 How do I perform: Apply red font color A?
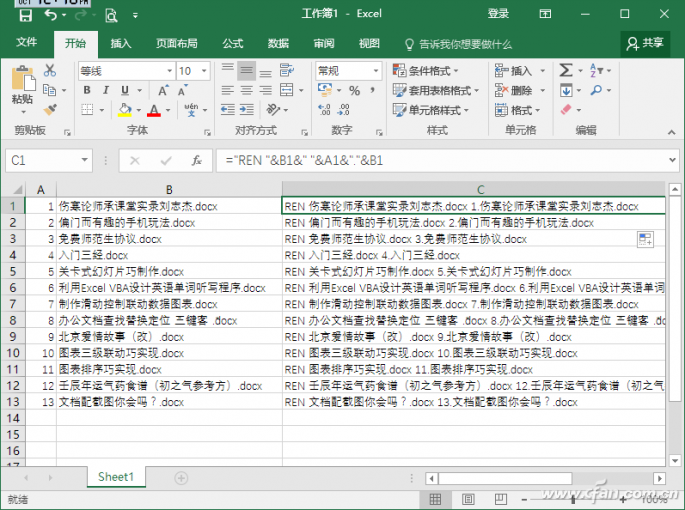coord(154,110)
